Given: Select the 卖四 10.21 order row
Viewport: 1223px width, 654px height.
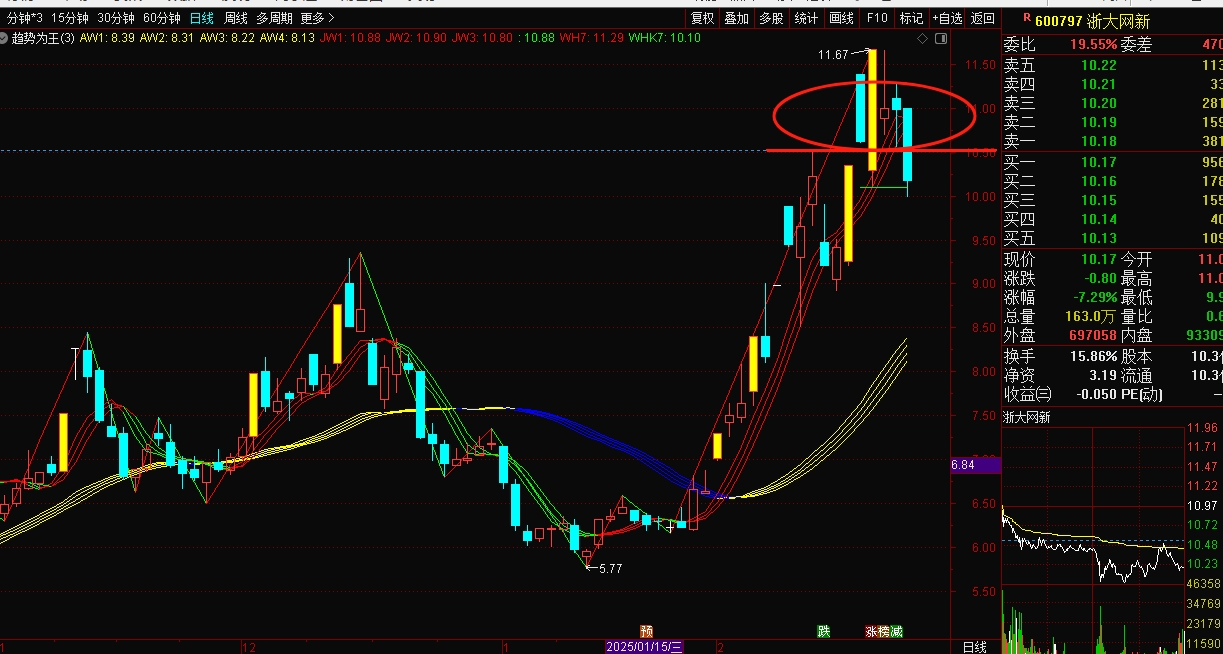Looking at the screenshot, I should point(1112,84).
